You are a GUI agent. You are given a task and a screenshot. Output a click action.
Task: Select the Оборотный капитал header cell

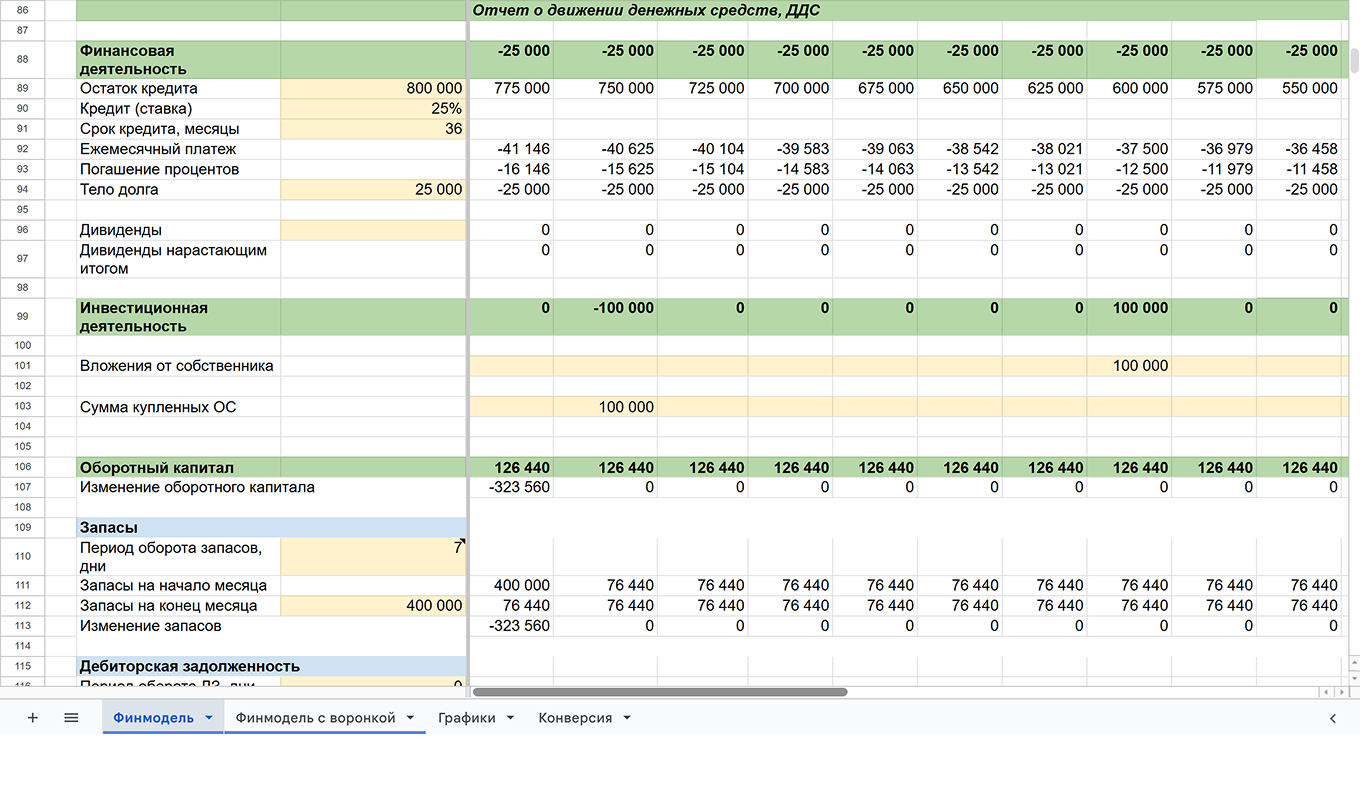pos(178,467)
